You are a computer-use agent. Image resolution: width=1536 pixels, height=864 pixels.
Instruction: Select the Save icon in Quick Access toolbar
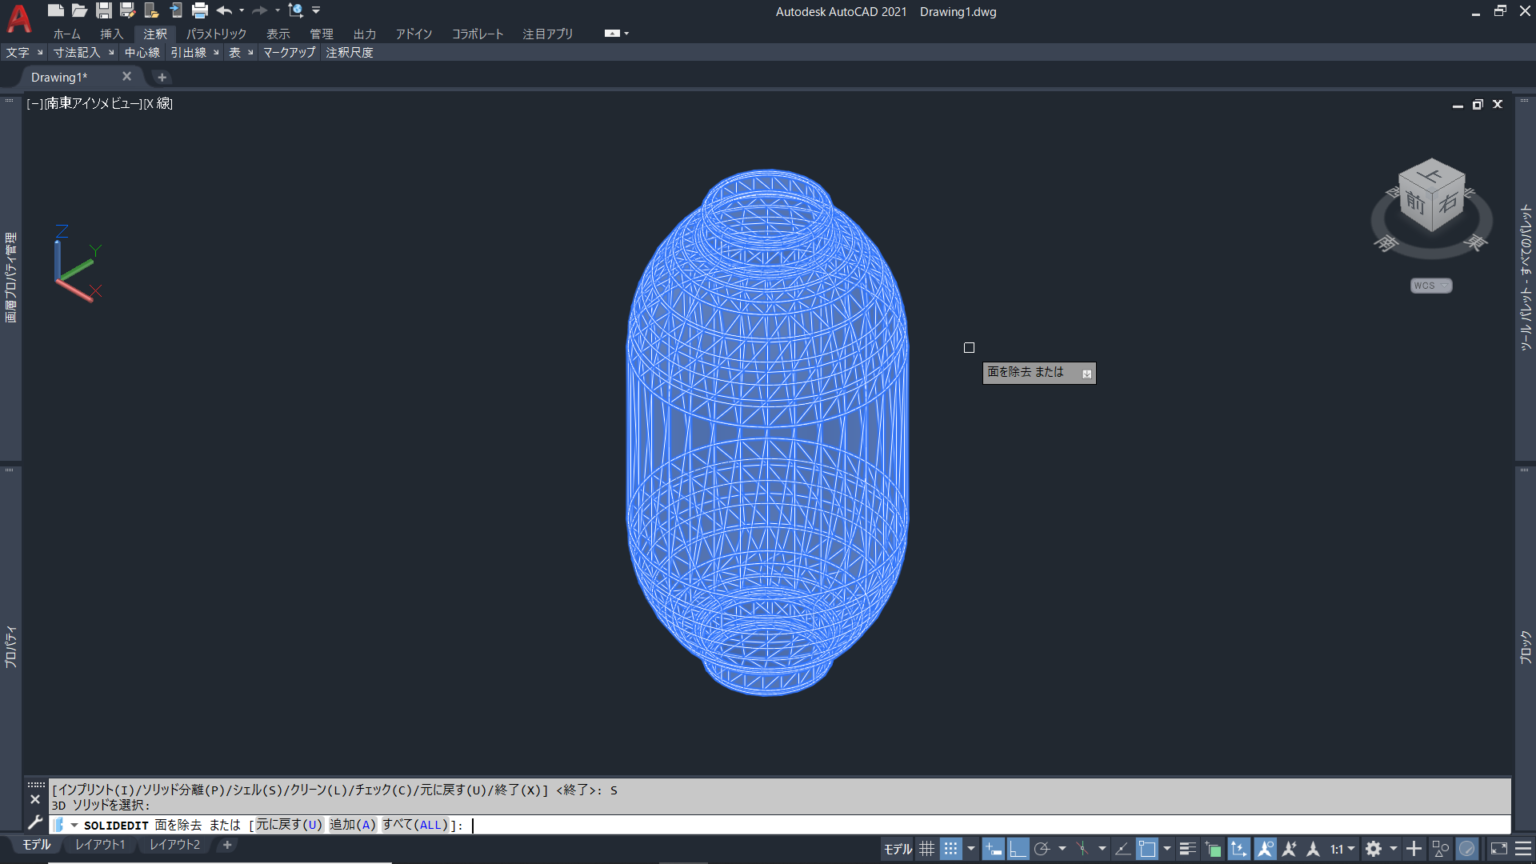tap(103, 10)
